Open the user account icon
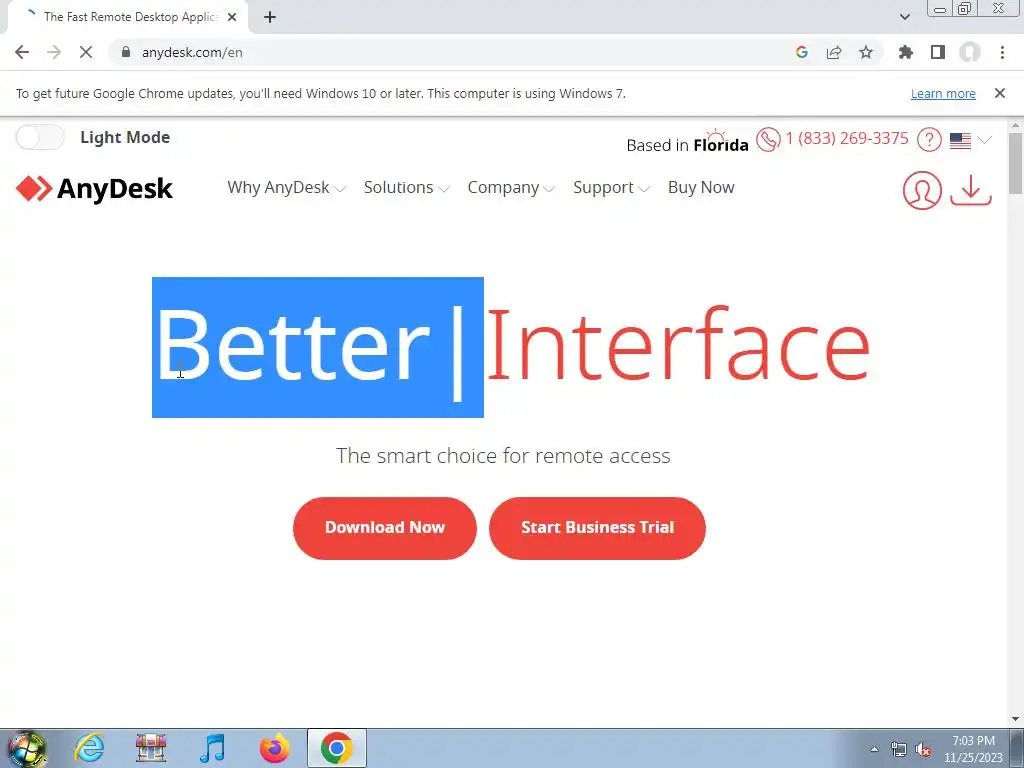The height and width of the screenshot is (768, 1024). point(921,190)
